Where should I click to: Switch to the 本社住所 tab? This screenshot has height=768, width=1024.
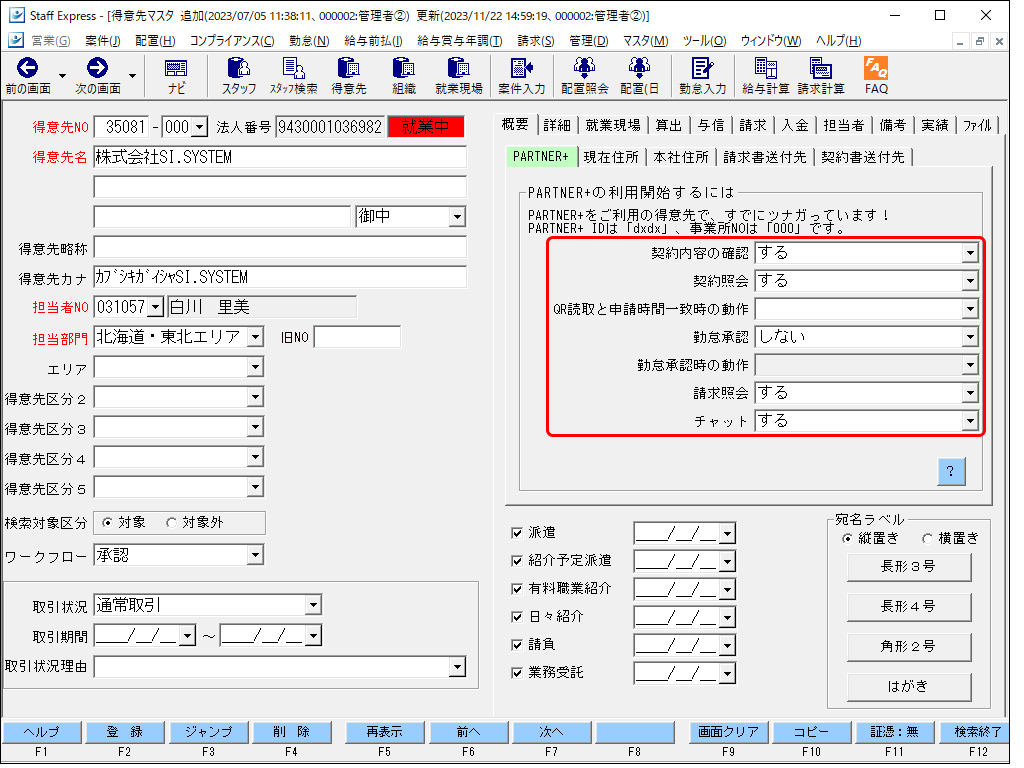coord(680,157)
